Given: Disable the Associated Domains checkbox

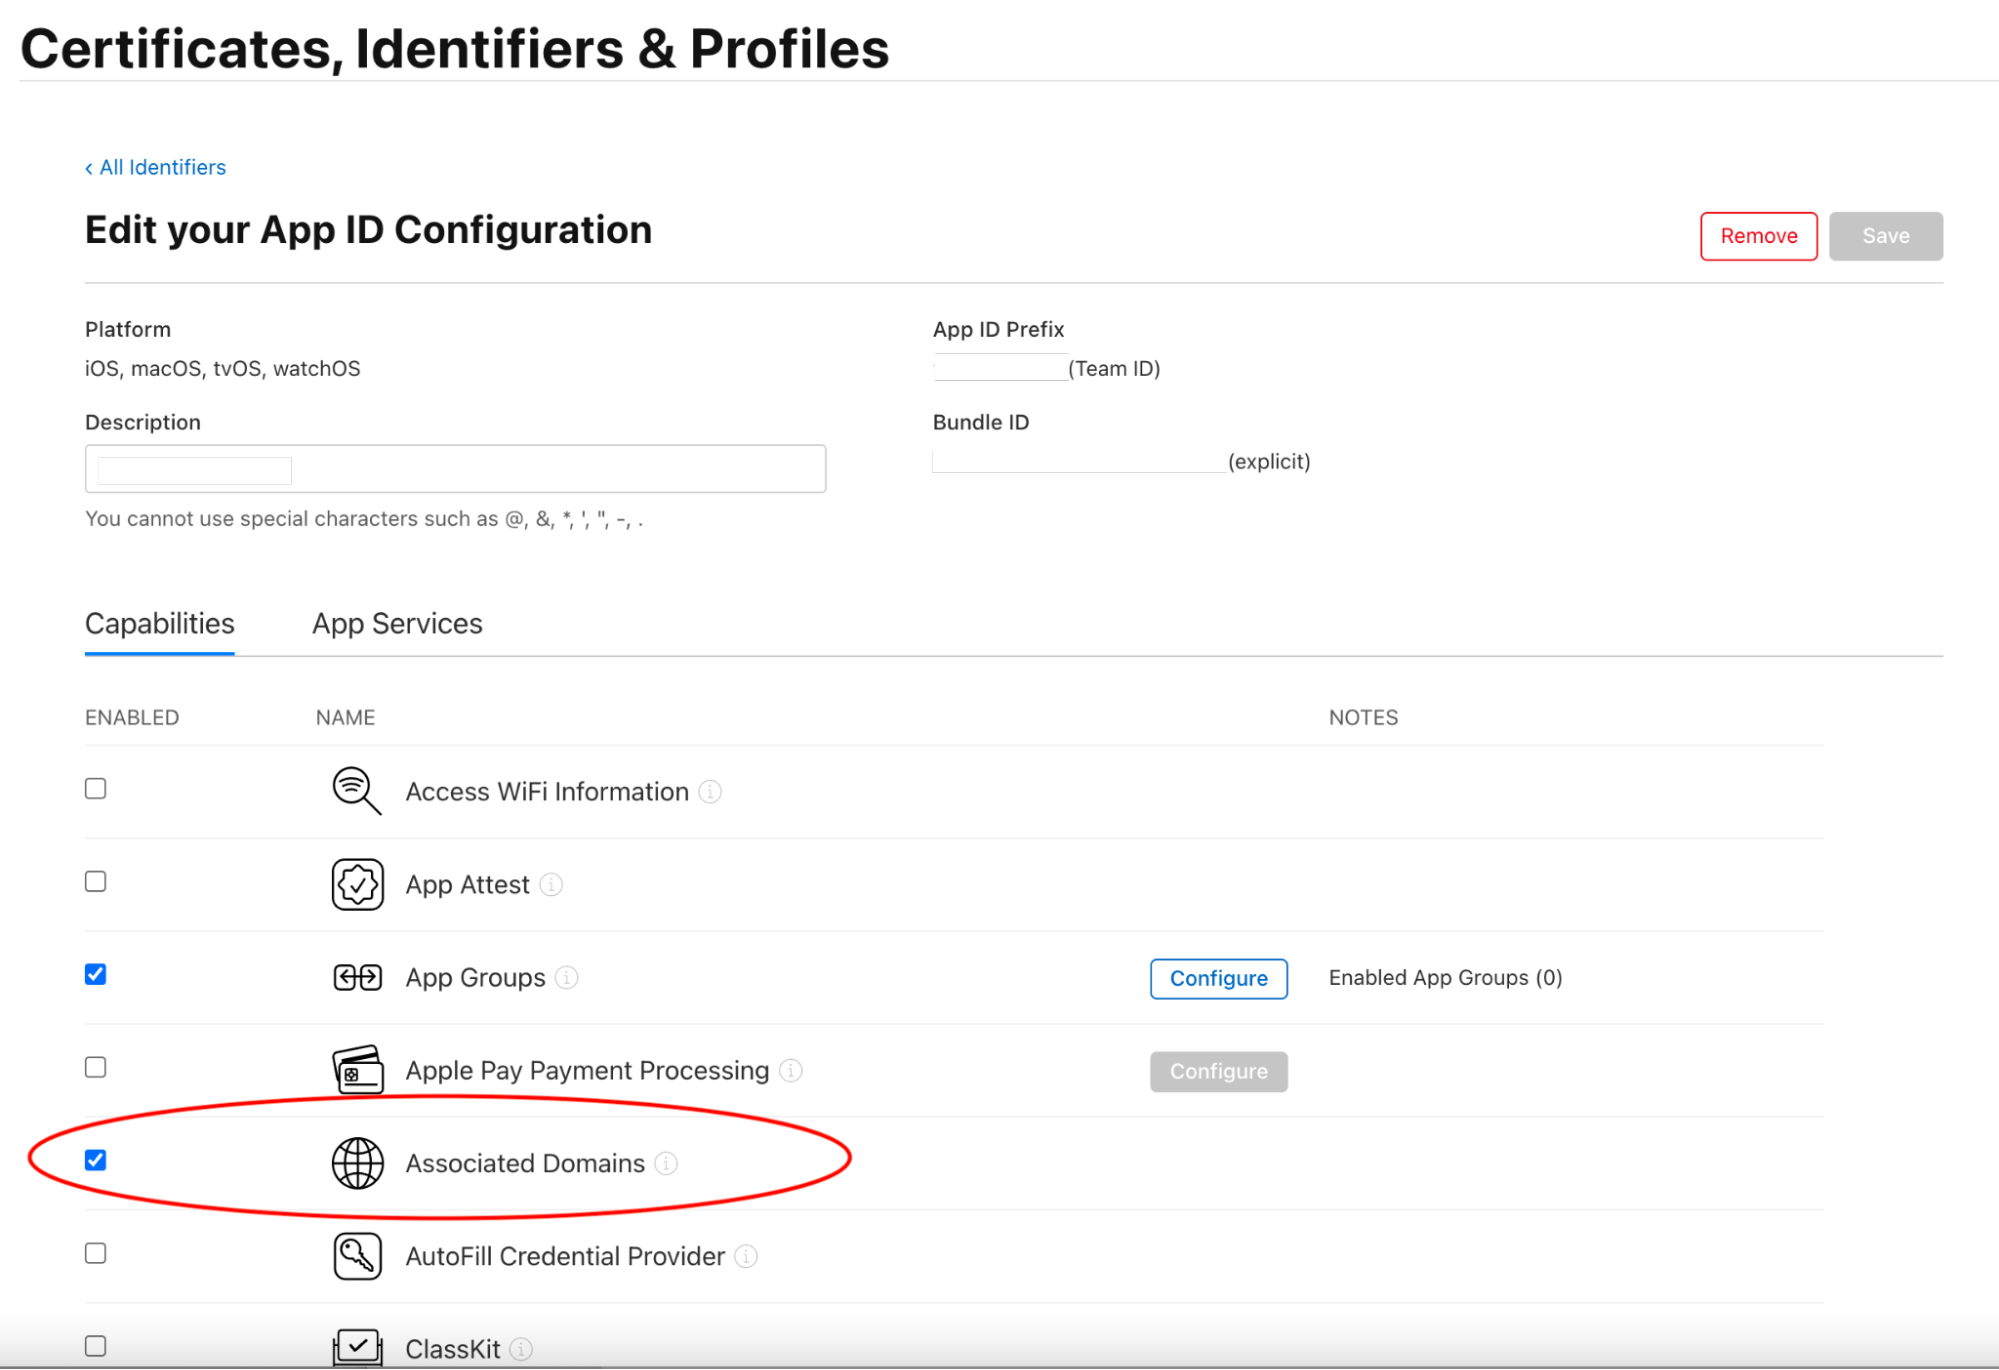Looking at the screenshot, I should point(96,1160).
